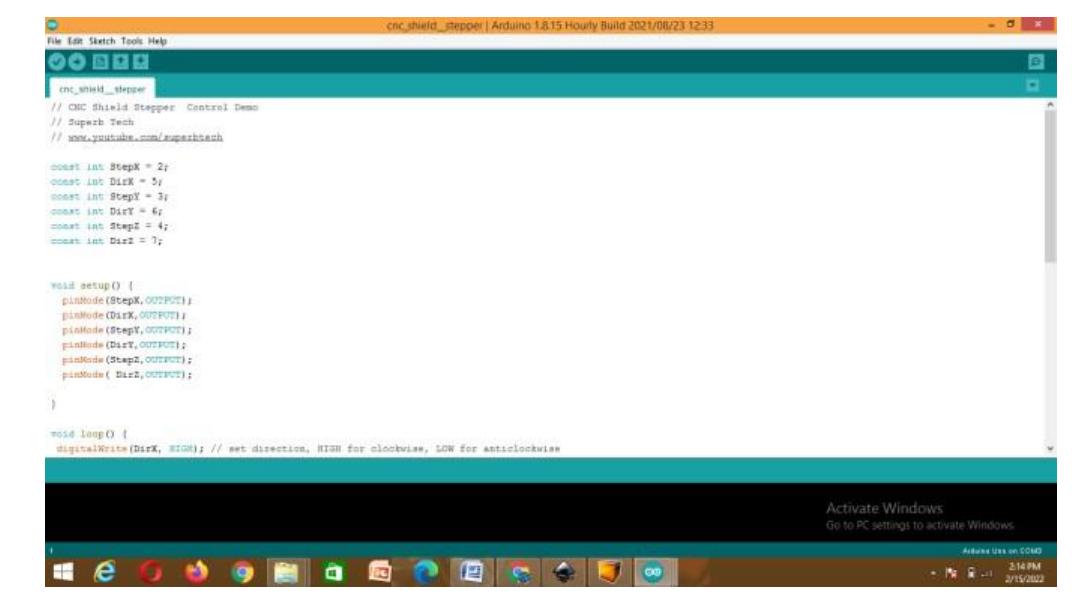Open Arduino IDE taskbar icon
Viewport: 1072px width, 609px height.
pos(652,573)
